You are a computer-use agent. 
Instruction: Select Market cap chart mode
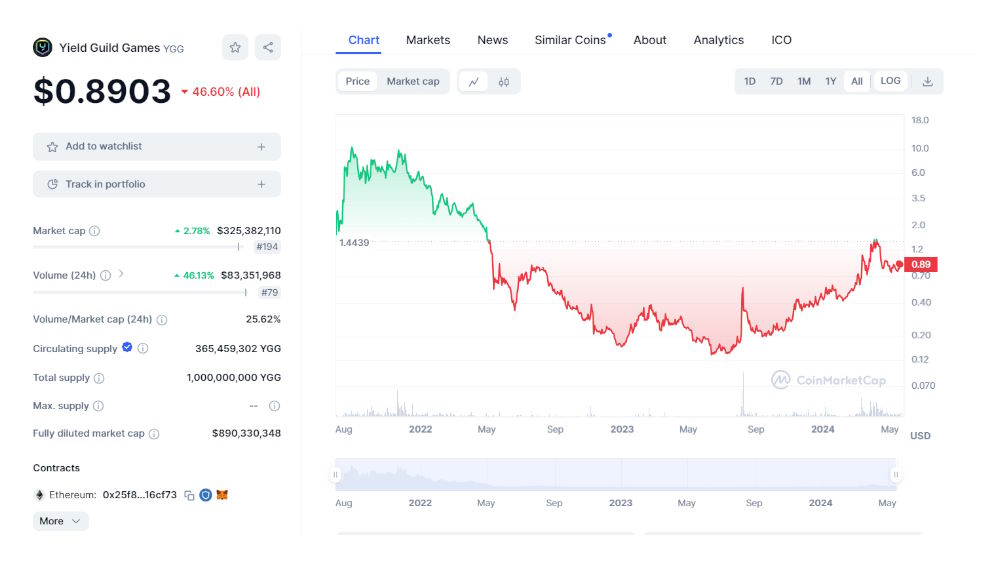point(413,82)
